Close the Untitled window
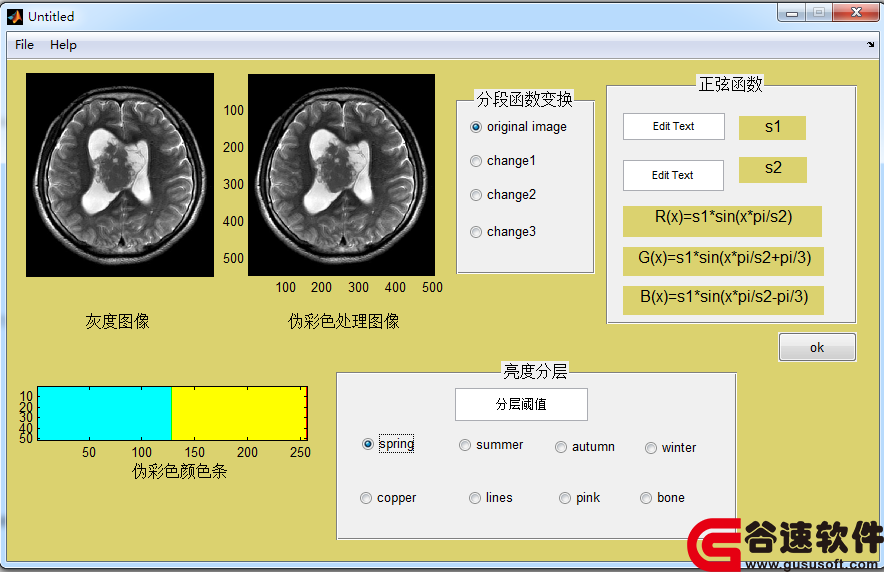The height and width of the screenshot is (572, 884). point(856,12)
